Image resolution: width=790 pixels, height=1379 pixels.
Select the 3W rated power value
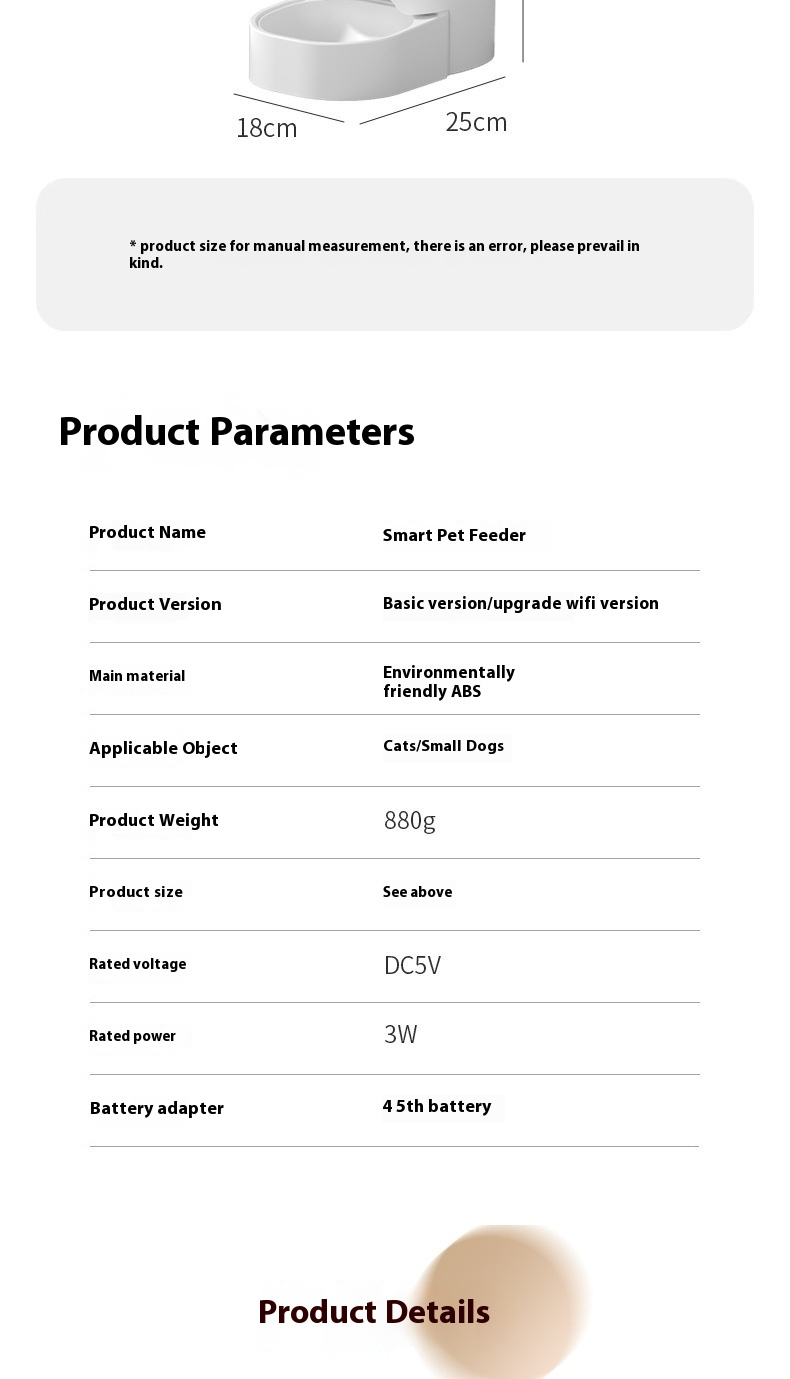[x=401, y=1034]
